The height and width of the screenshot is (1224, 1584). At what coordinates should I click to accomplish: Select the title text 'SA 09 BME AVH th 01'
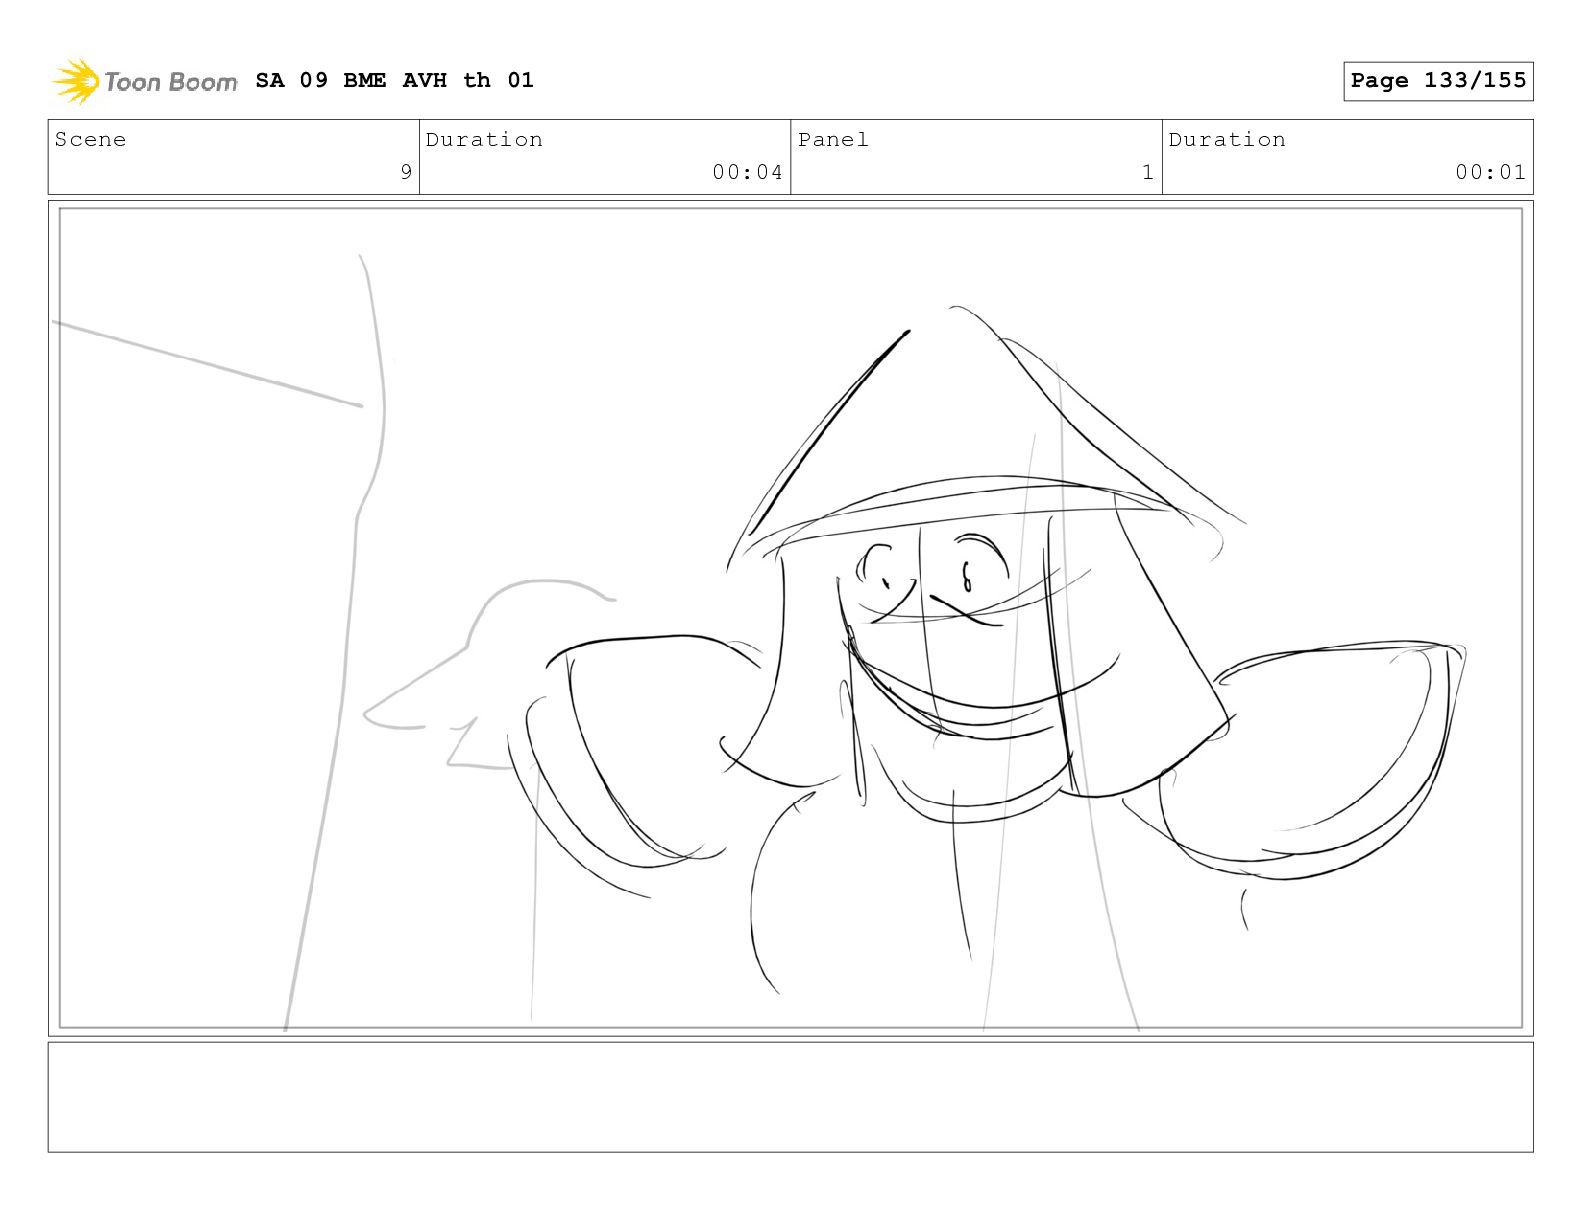[x=394, y=80]
